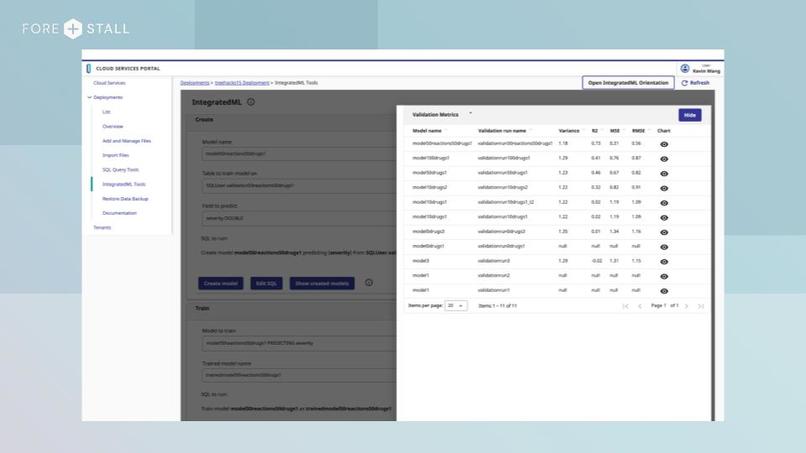View chart for validationrun50drugs1 row
The width and height of the screenshot is (806, 453).
coord(664,174)
